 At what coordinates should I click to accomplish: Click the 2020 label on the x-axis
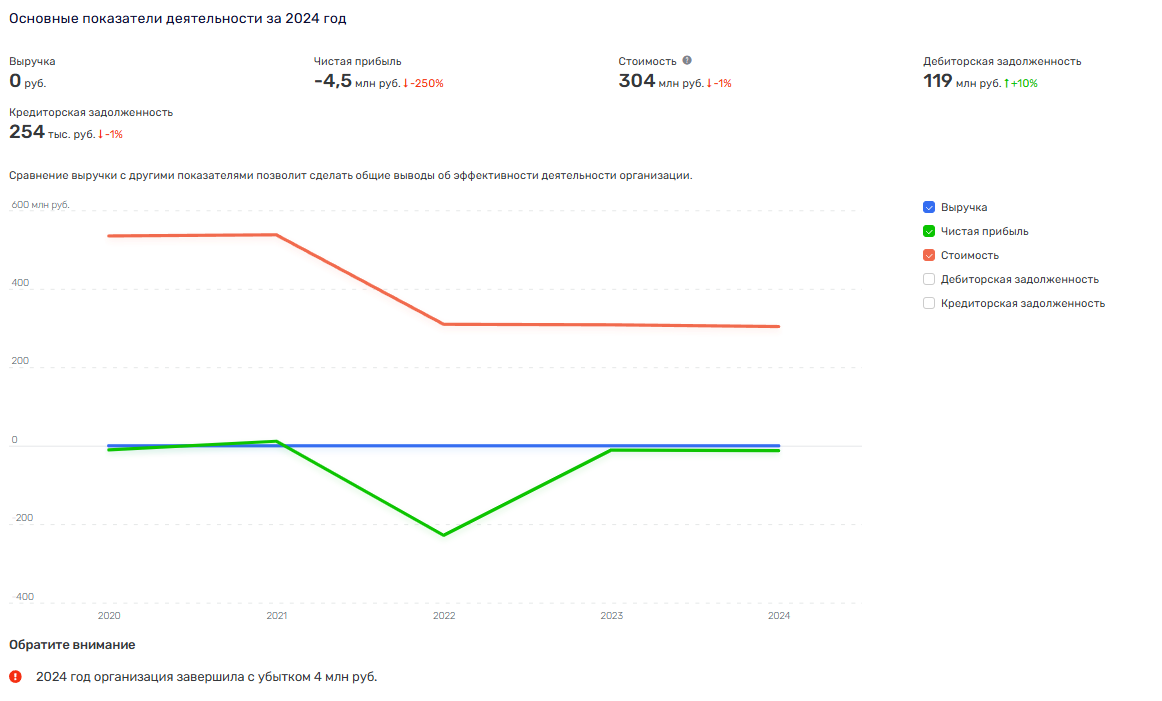109,616
